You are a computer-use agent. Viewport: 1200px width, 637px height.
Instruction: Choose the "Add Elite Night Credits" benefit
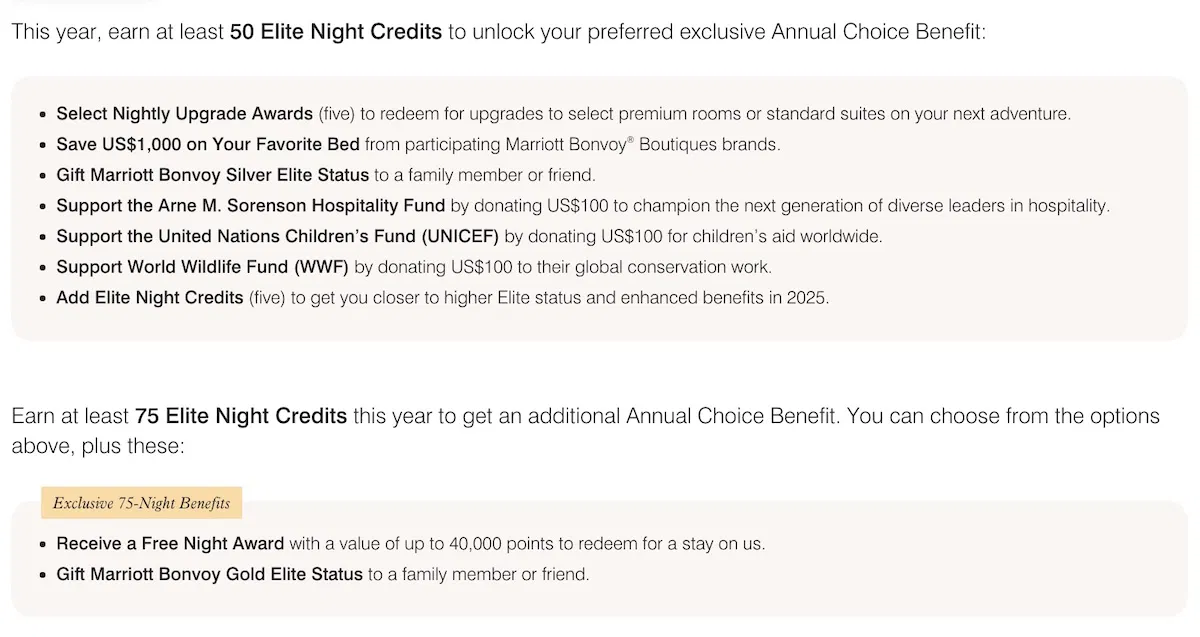tap(150, 298)
